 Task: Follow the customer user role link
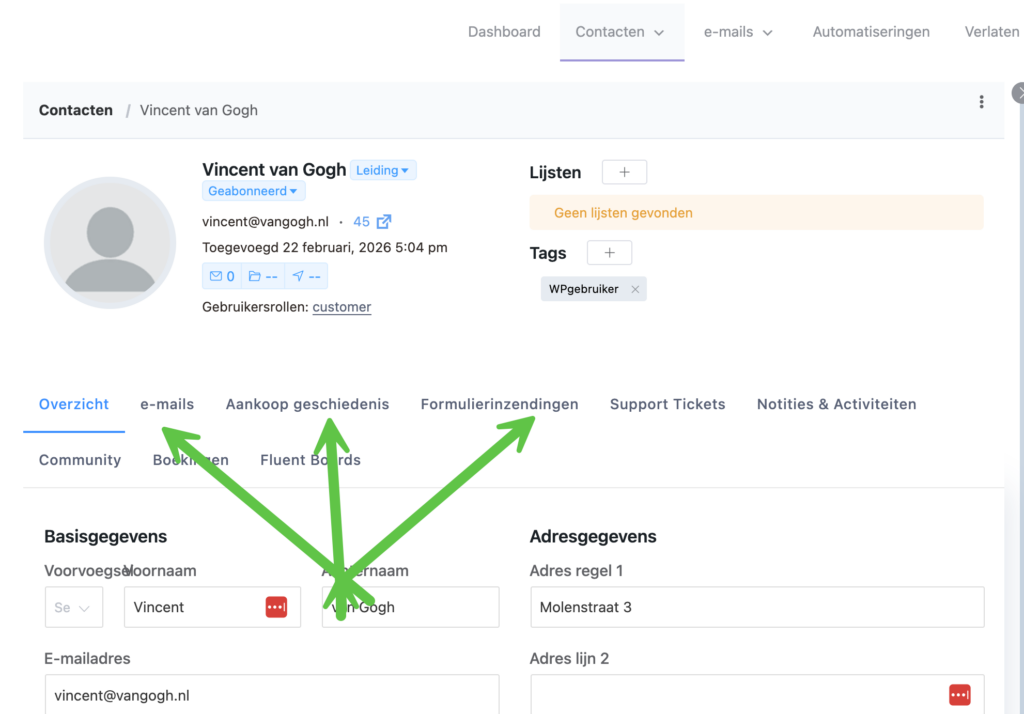(x=341, y=307)
